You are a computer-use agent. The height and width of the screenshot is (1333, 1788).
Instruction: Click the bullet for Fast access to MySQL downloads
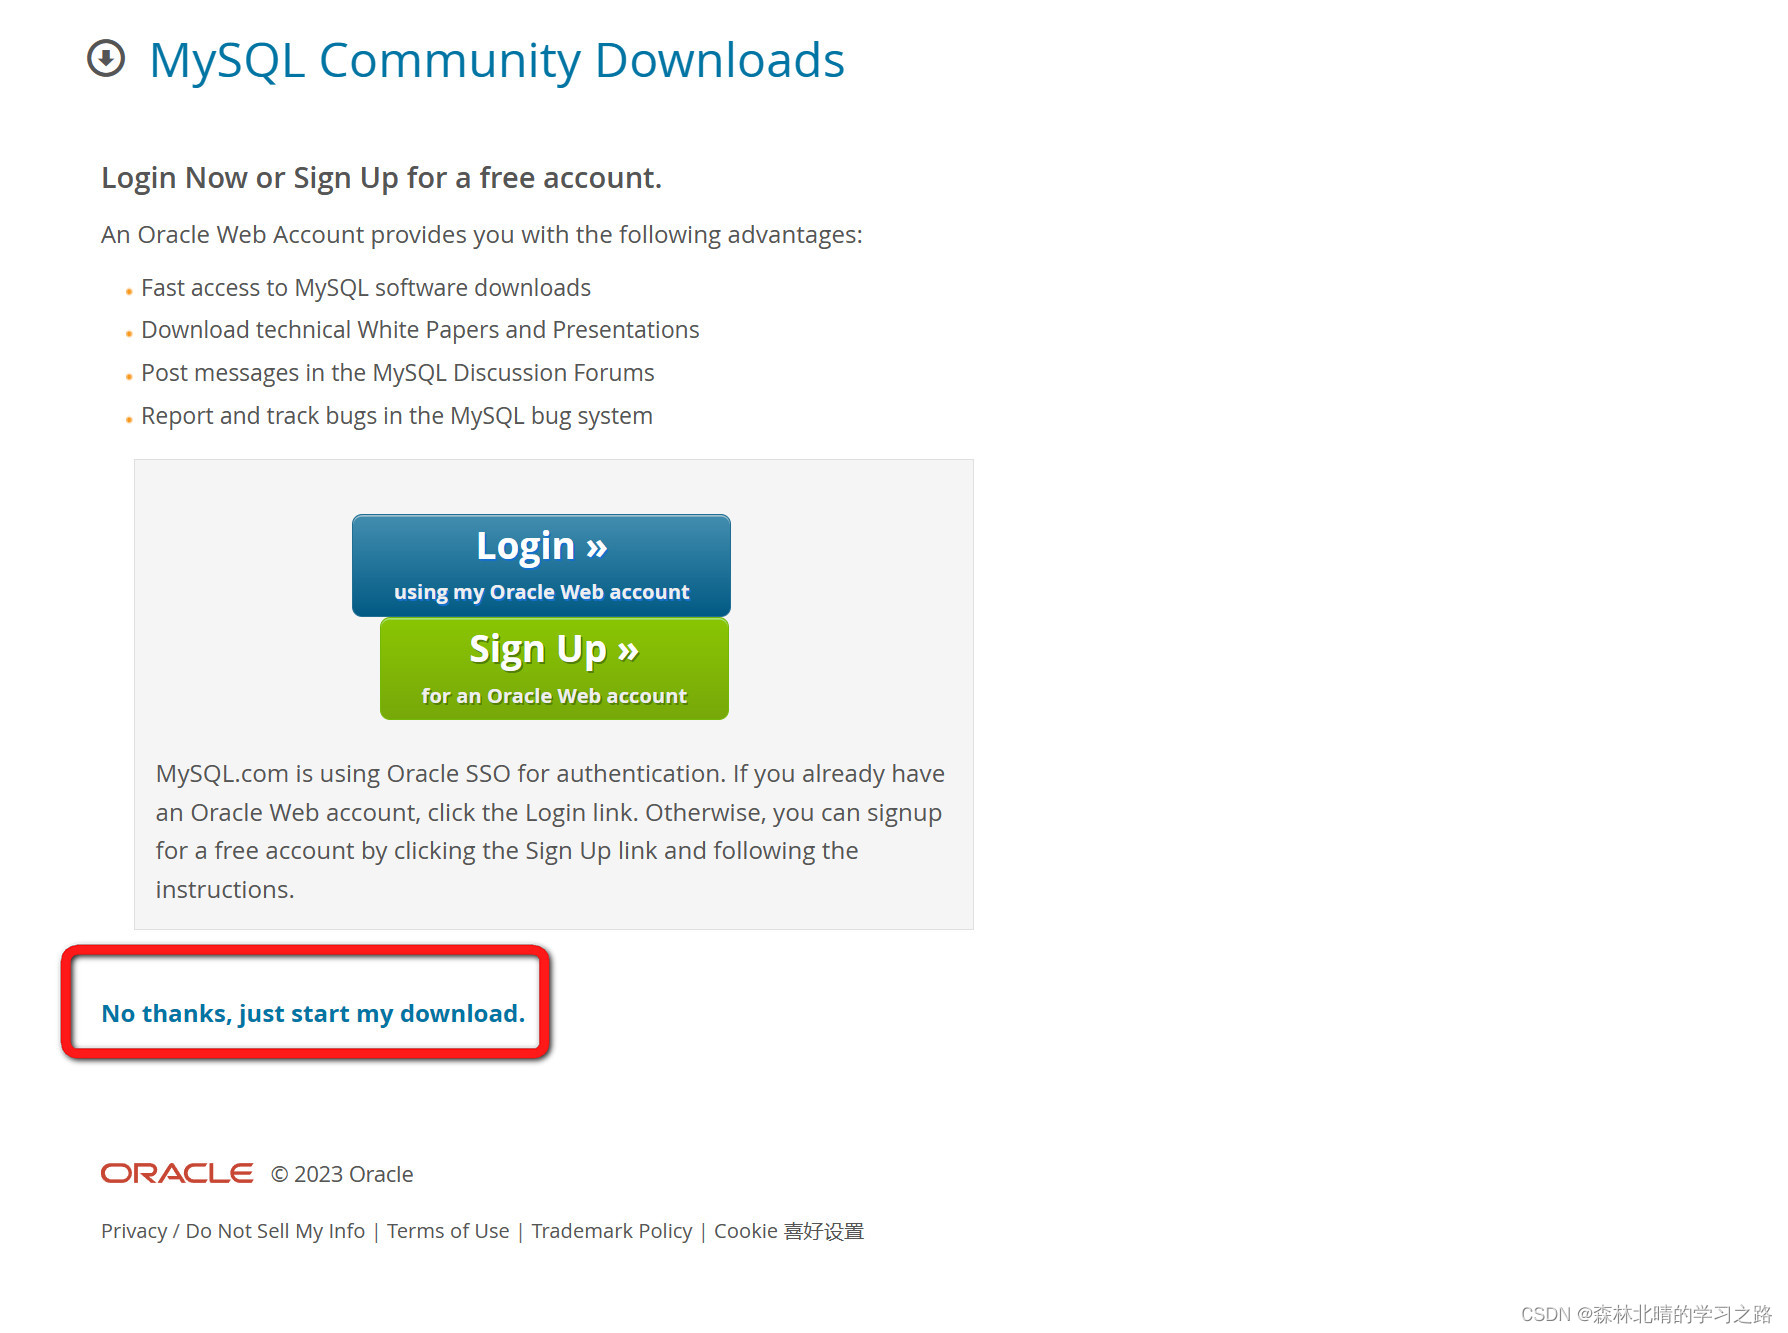click(129, 292)
